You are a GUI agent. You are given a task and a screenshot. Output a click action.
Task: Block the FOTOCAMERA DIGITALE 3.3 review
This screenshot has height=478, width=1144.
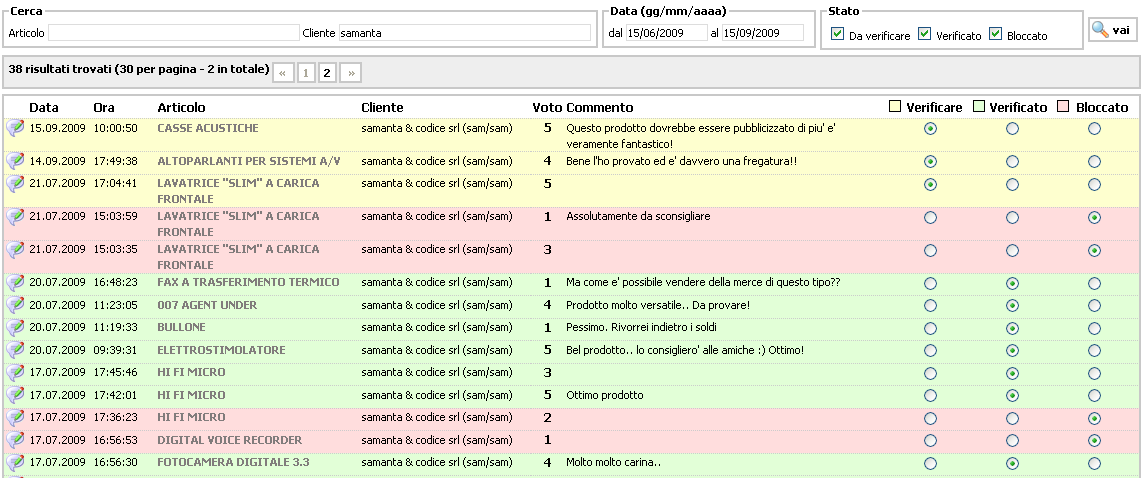1094,463
